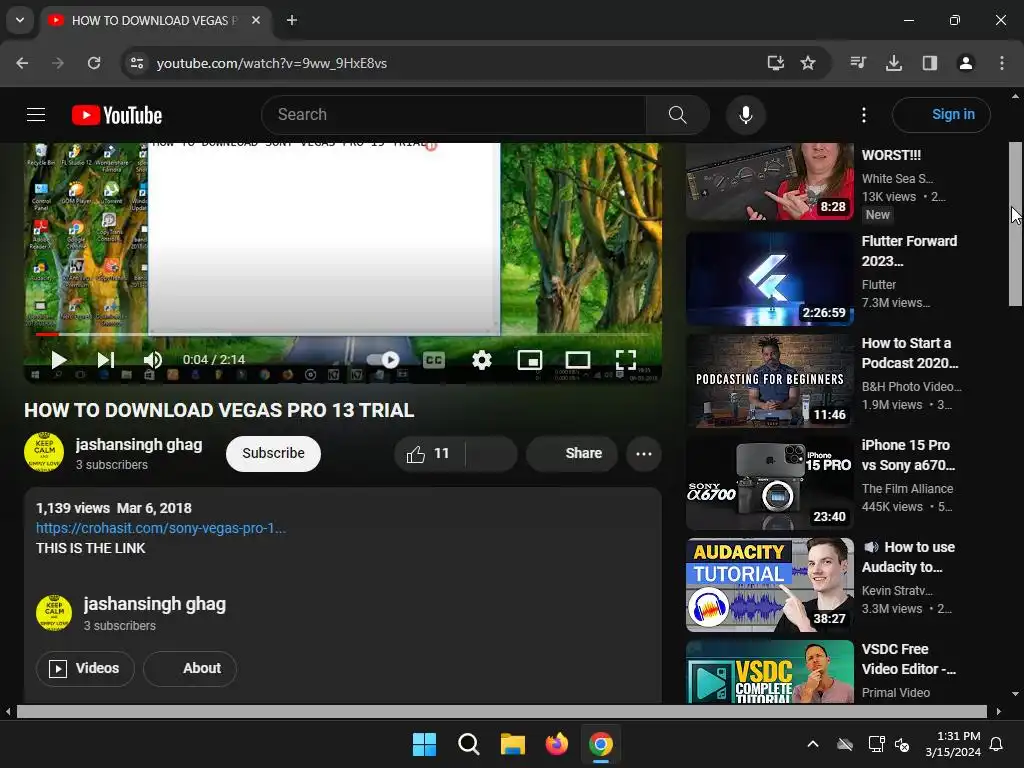Open player settings gear

(x=481, y=360)
